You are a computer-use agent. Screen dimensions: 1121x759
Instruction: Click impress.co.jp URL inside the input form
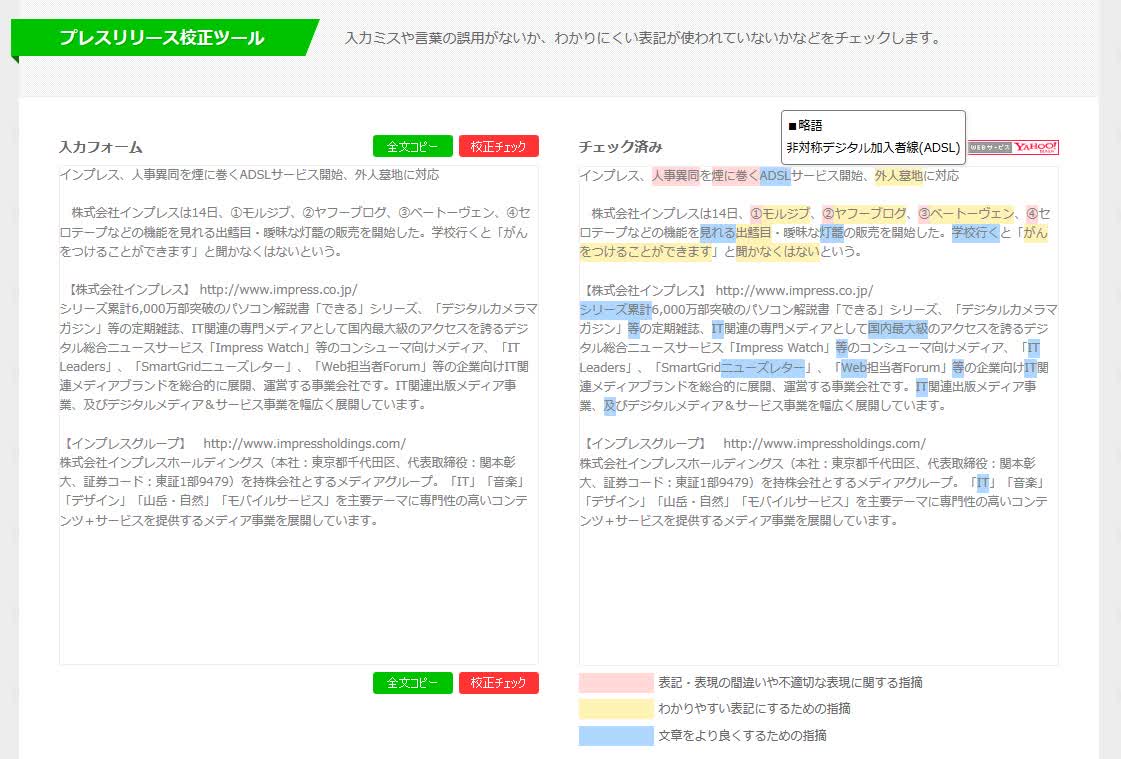(278, 290)
